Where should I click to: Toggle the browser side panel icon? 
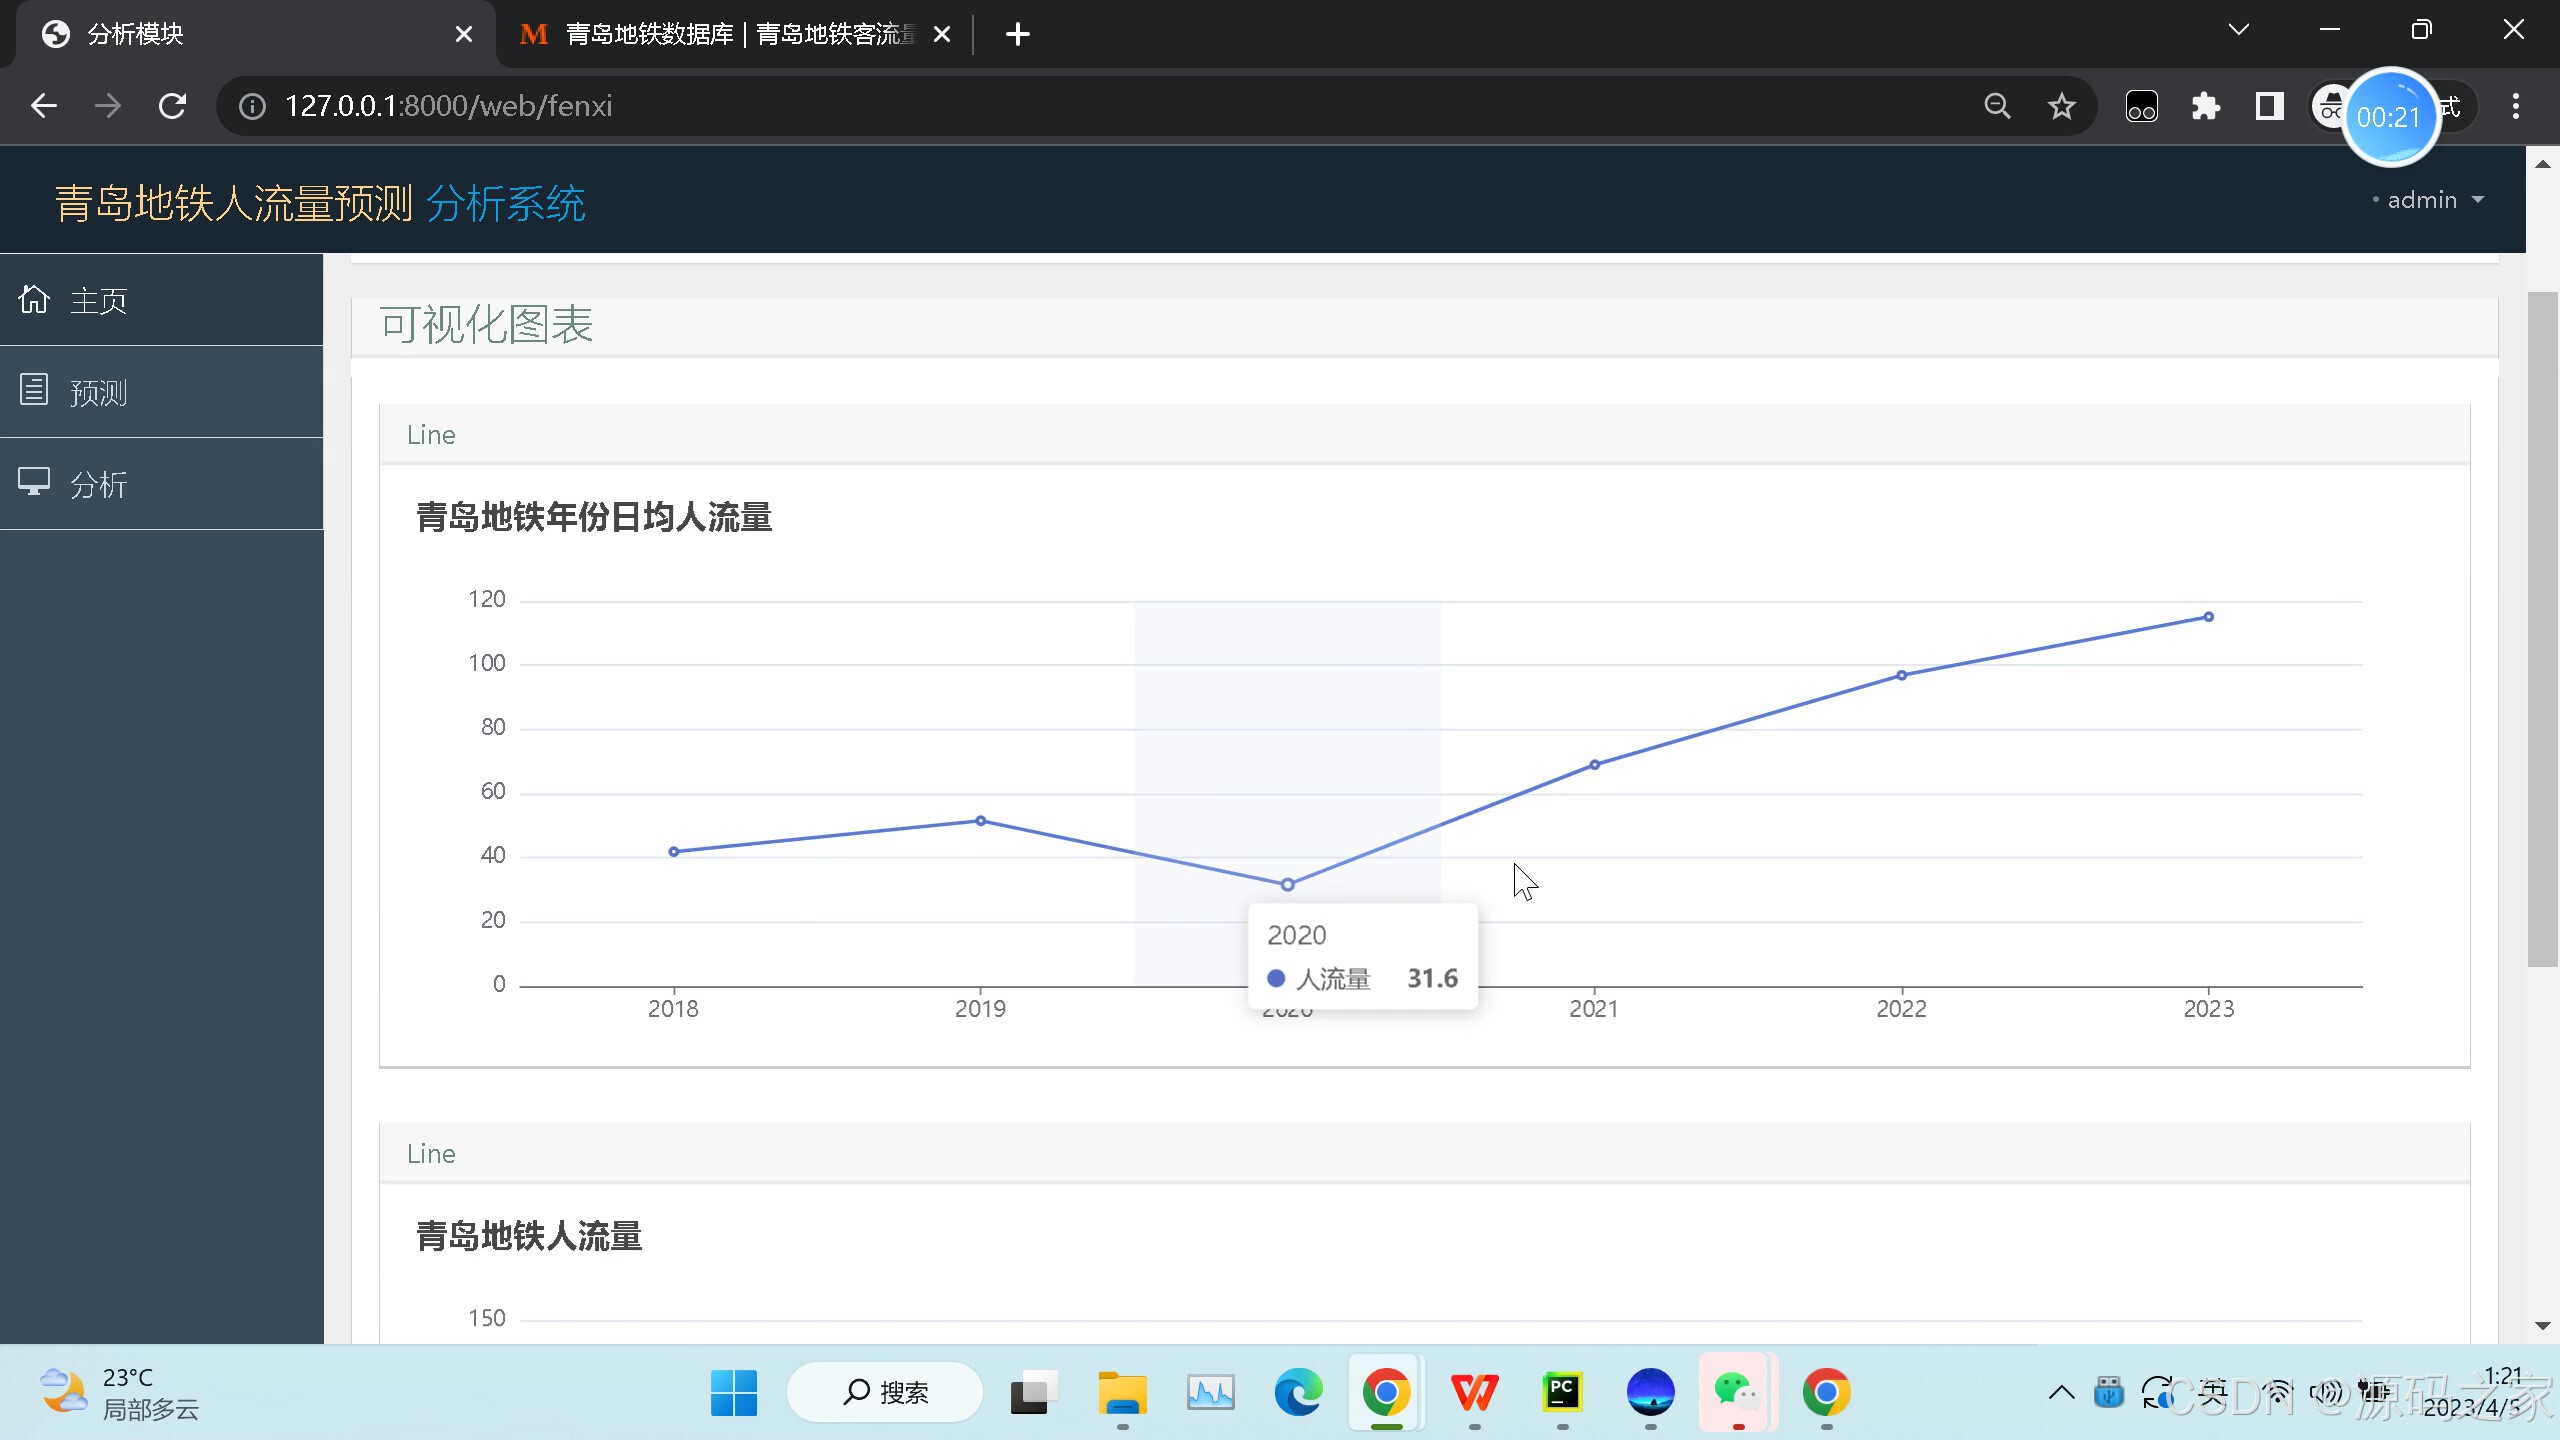click(x=2270, y=106)
